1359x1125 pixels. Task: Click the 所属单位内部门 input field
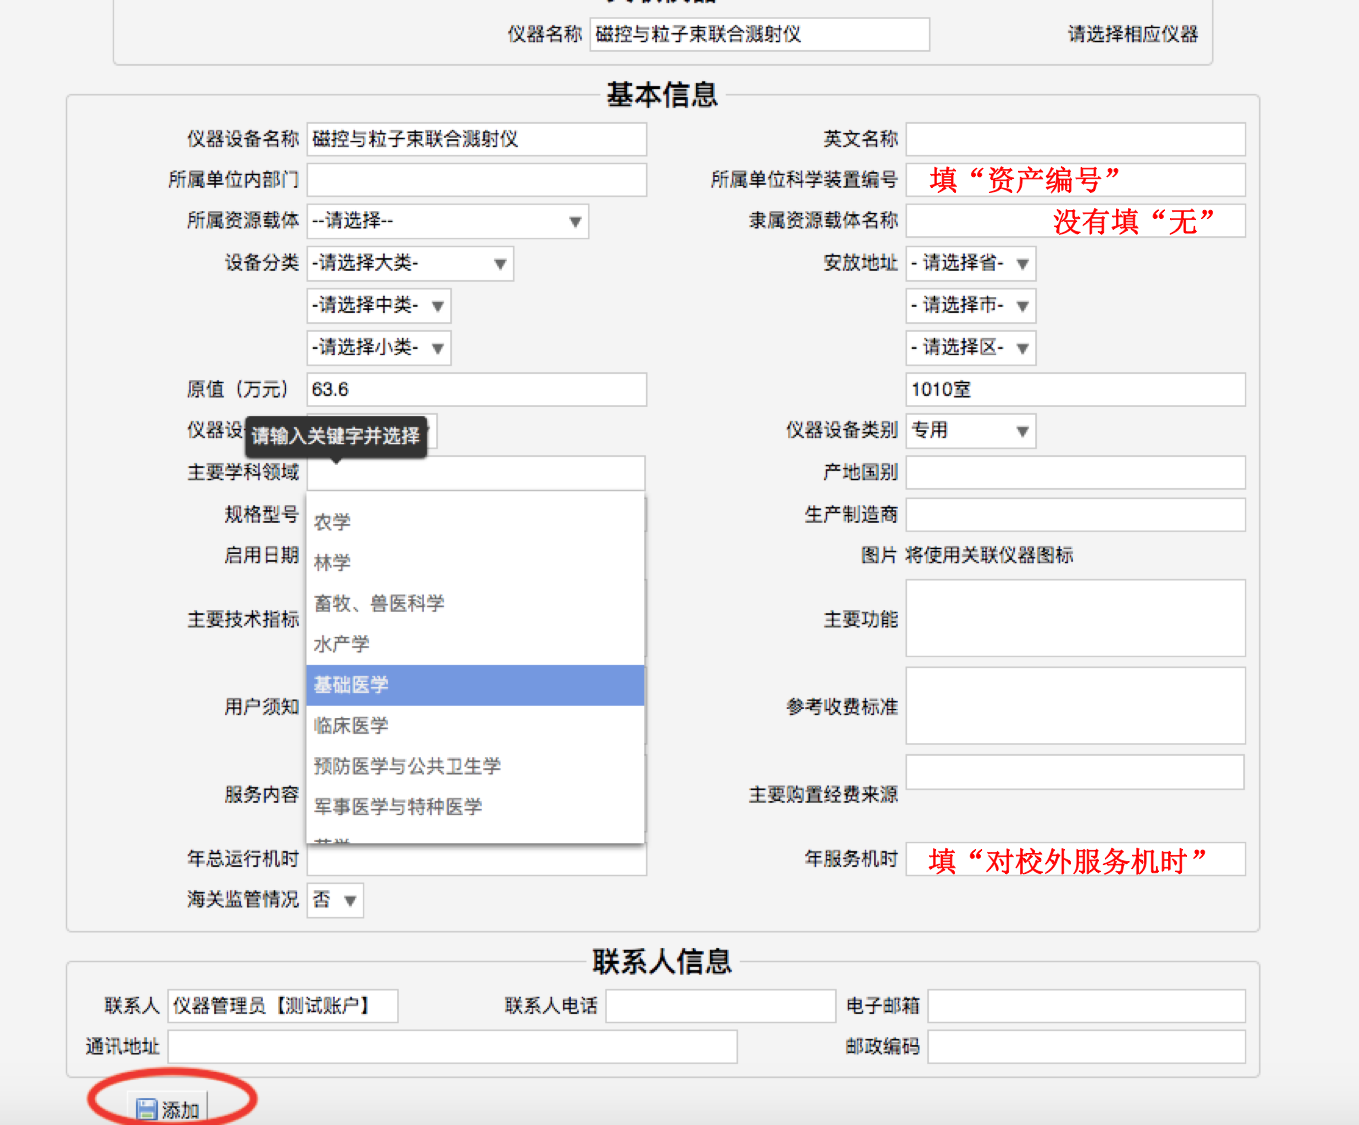[x=477, y=180]
